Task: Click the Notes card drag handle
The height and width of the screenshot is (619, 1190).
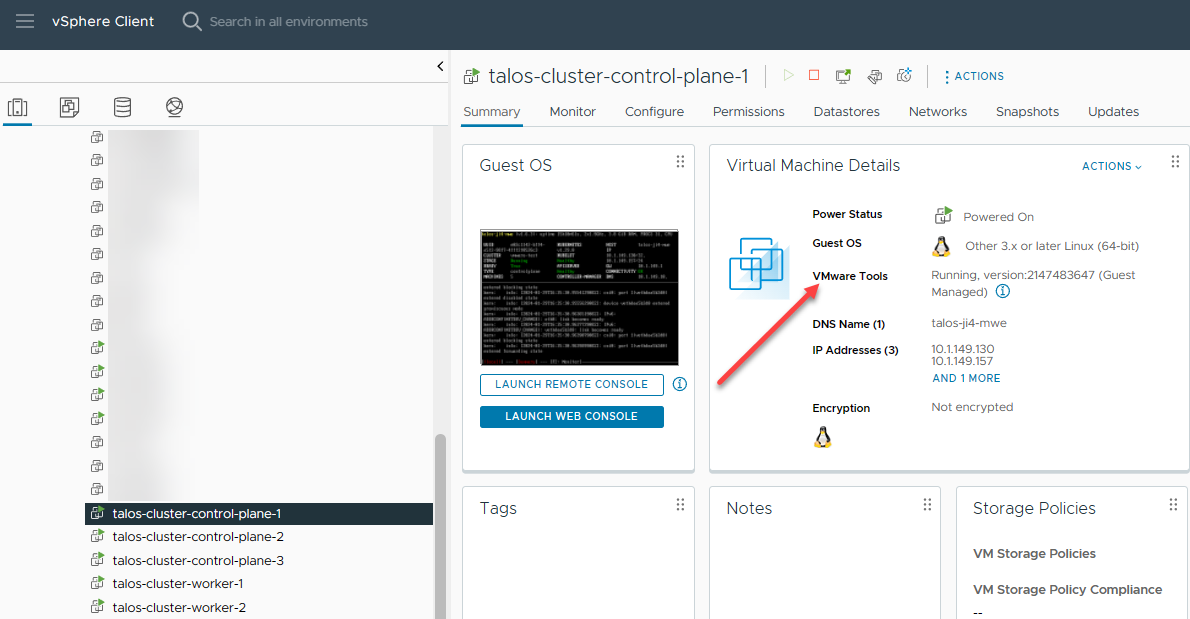Action: click(927, 504)
